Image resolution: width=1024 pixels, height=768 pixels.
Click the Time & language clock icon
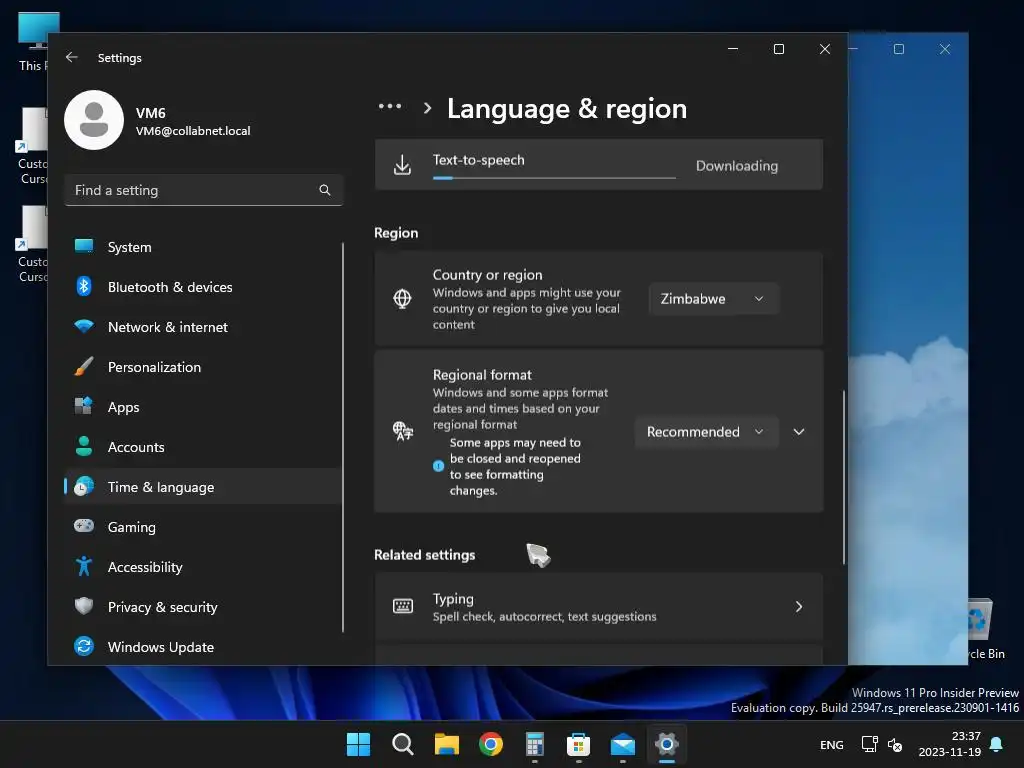(84, 487)
